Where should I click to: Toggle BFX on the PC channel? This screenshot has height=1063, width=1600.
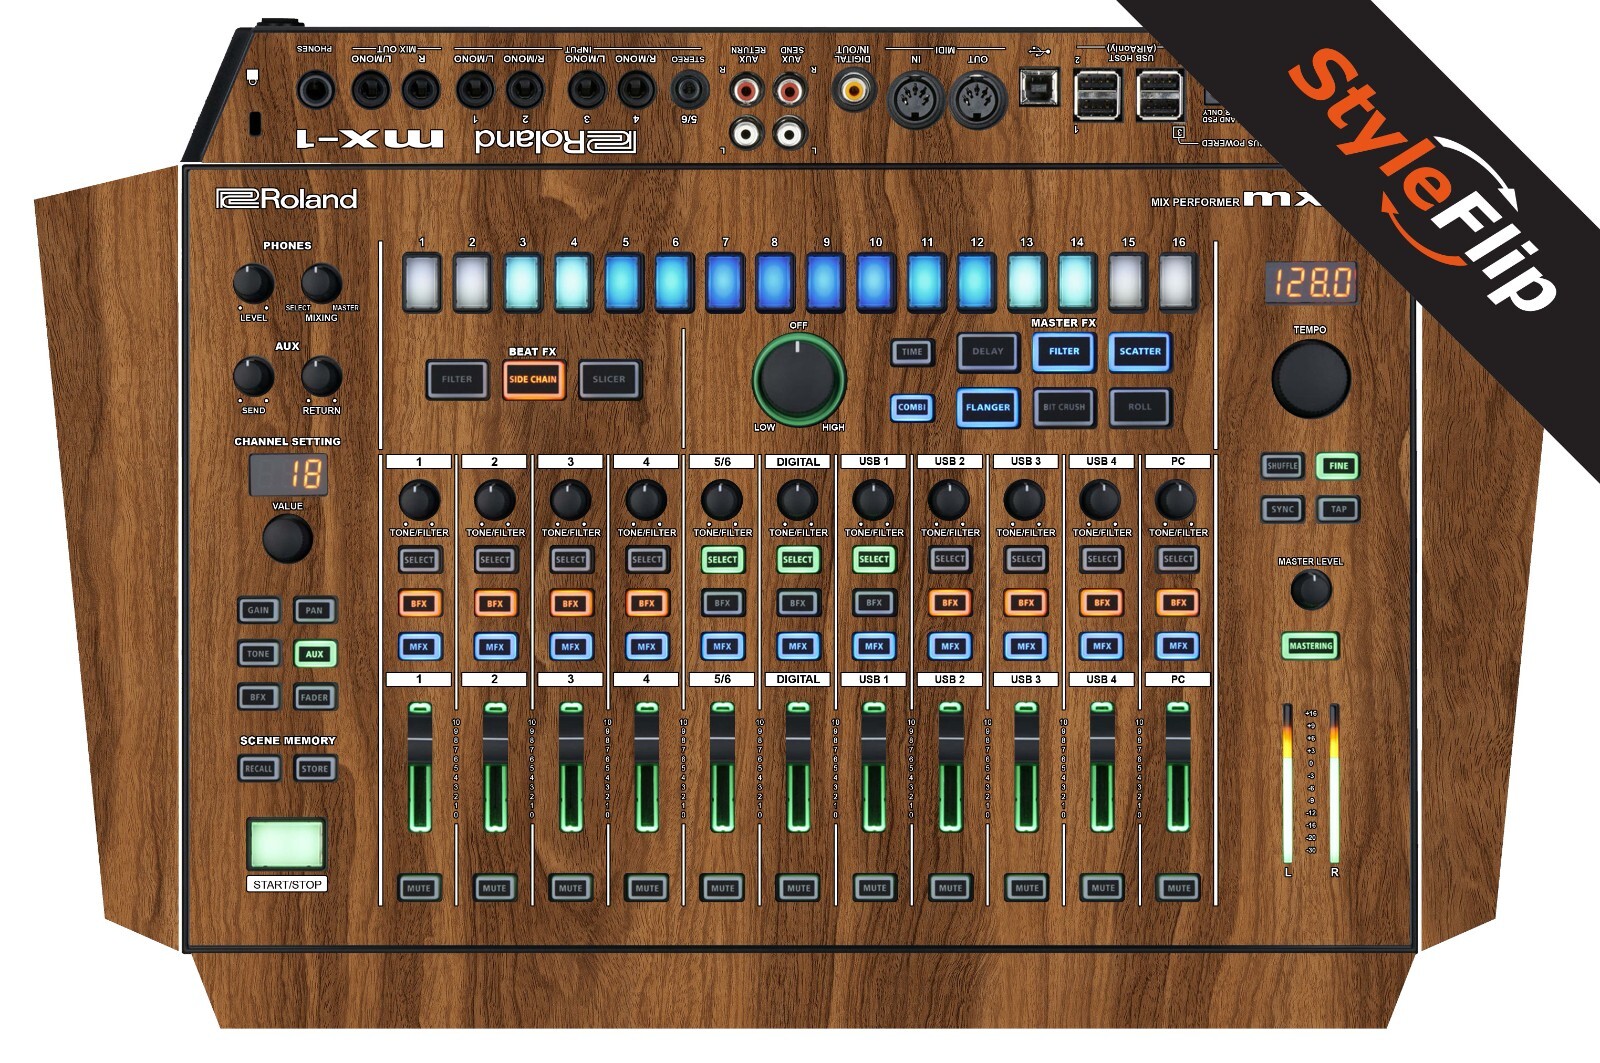(x=1178, y=603)
